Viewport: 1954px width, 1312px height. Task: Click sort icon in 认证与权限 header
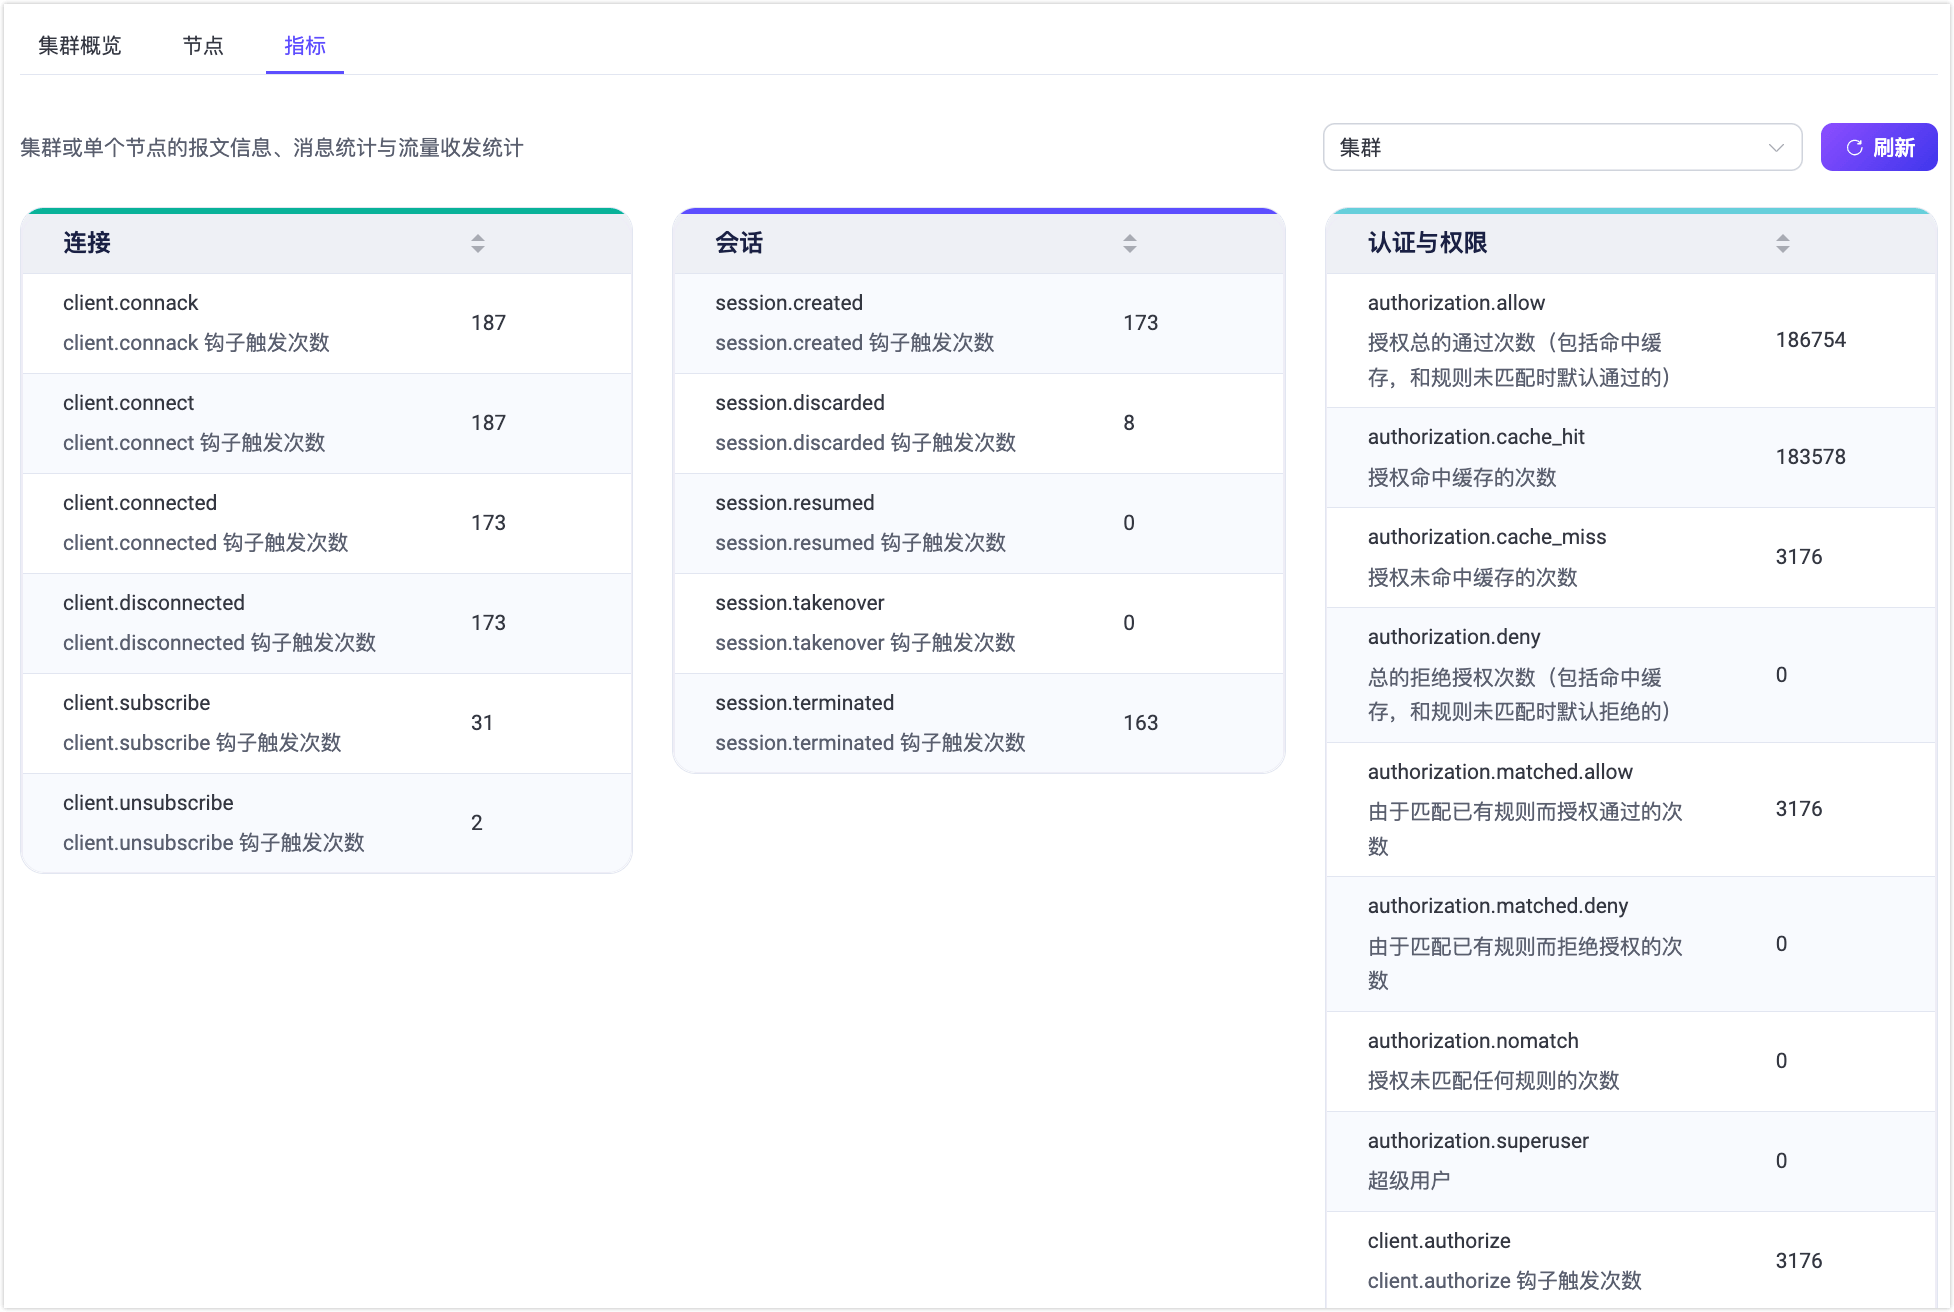pyautogui.click(x=1782, y=243)
